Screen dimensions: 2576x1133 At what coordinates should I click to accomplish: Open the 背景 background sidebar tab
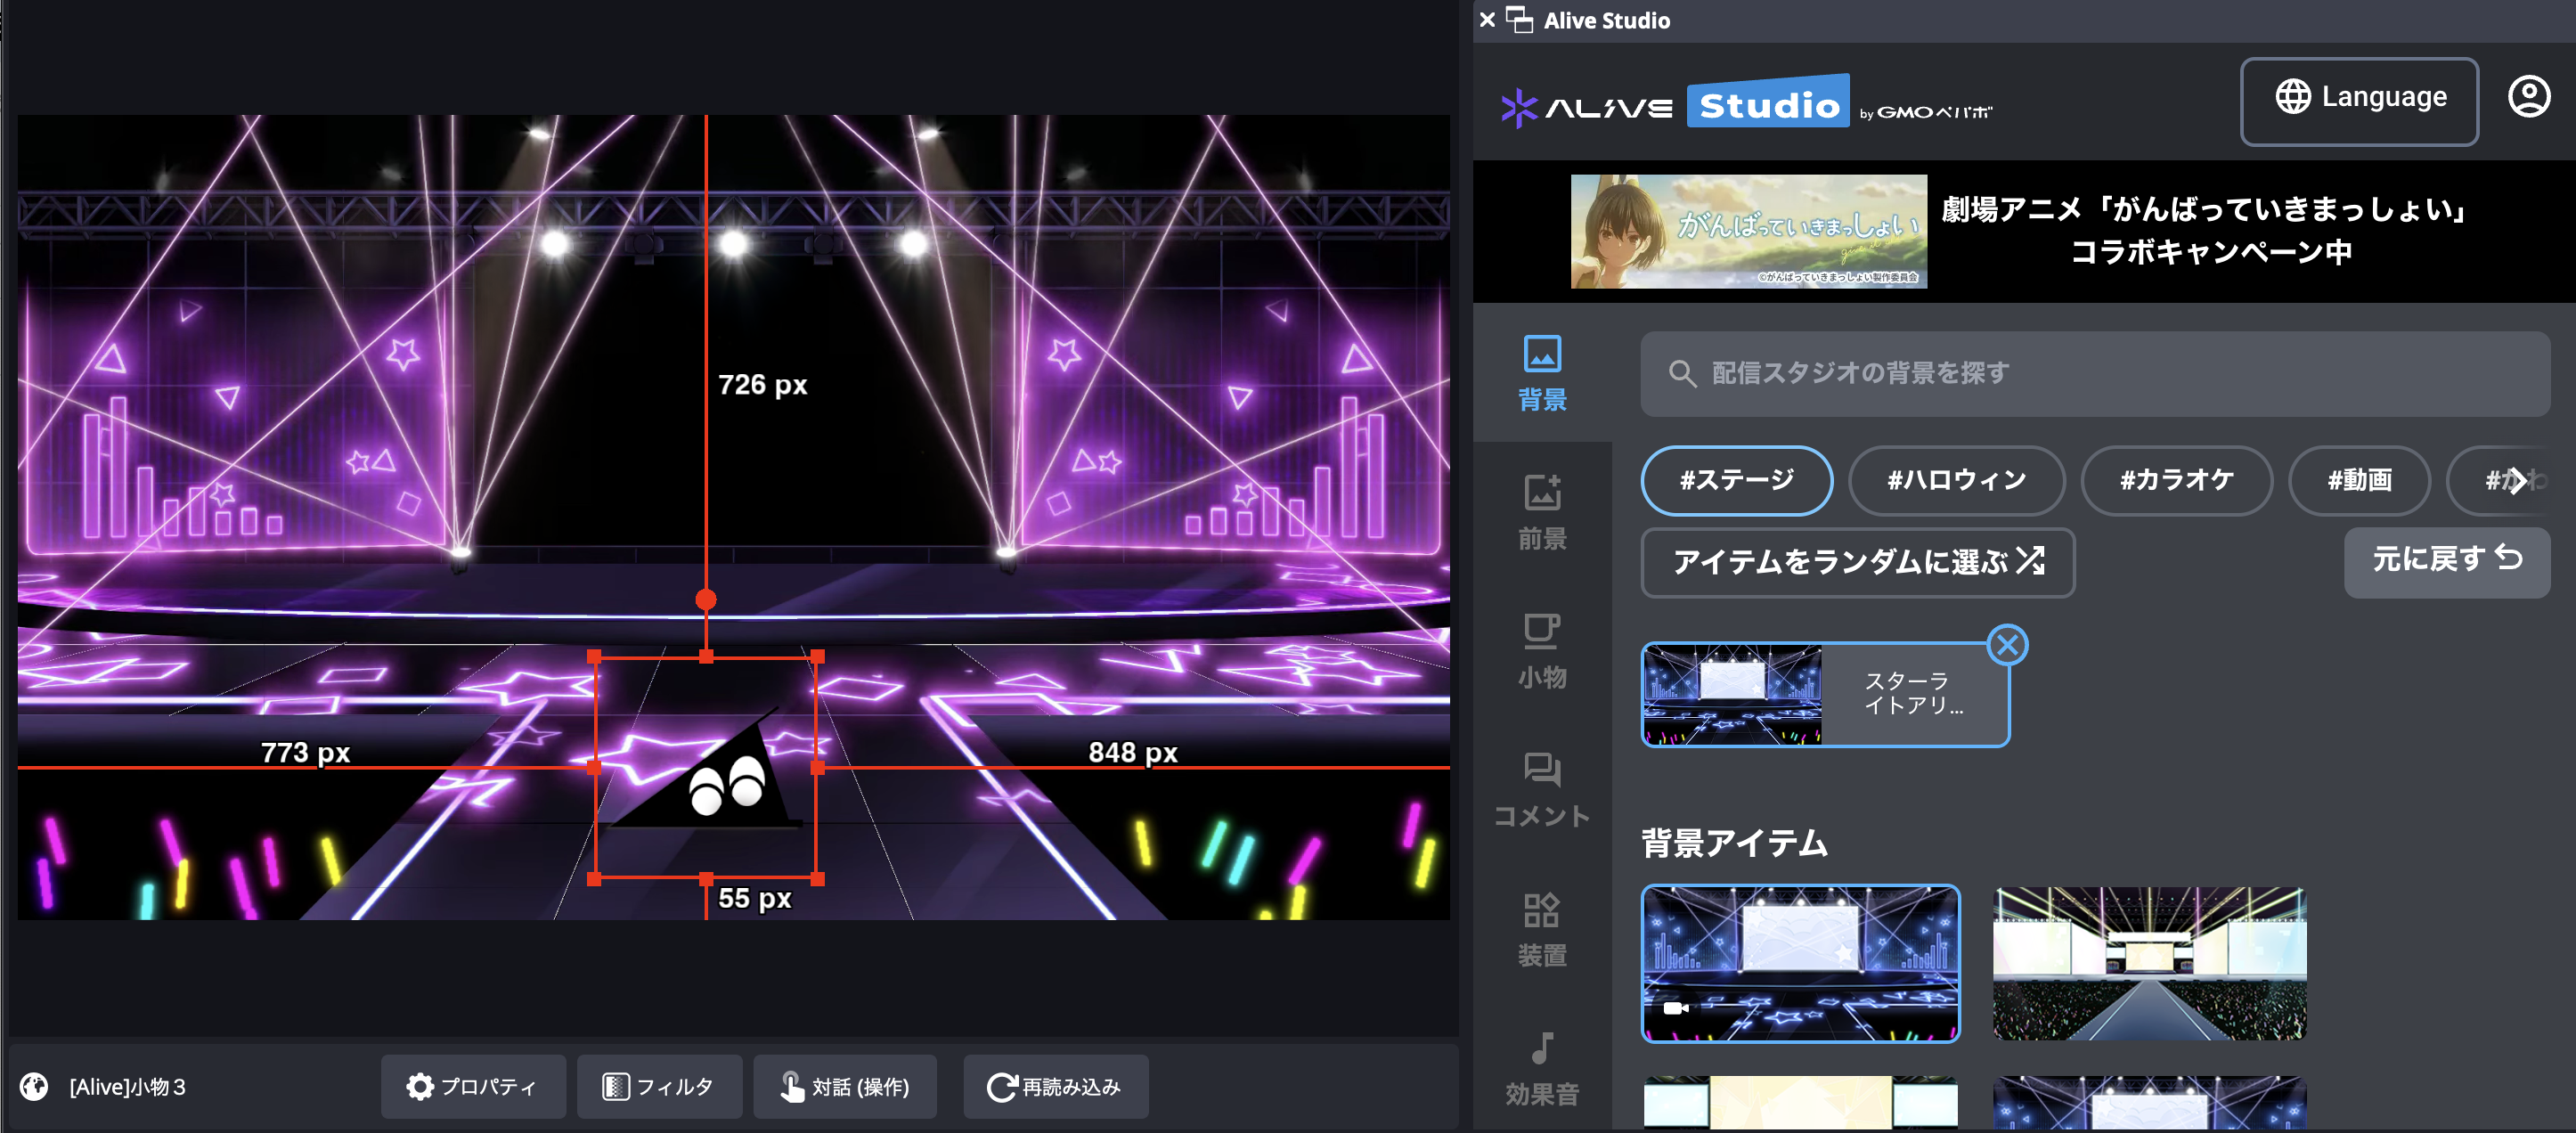1541,373
